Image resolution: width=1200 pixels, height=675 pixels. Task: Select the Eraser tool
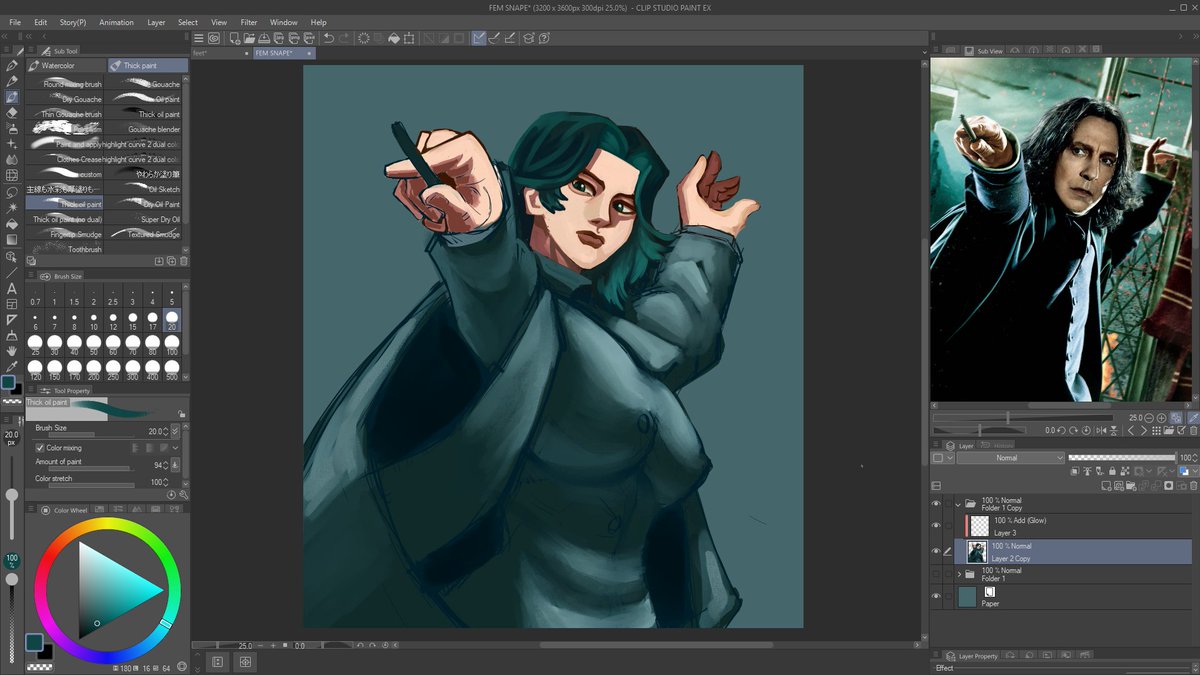11,113
